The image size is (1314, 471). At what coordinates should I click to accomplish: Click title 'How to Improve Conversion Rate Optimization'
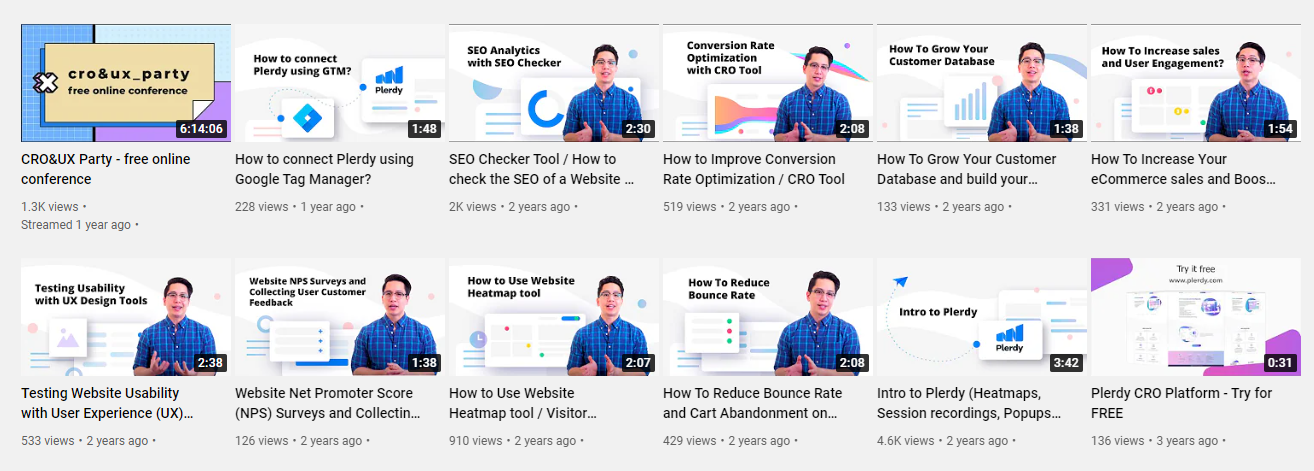[x=754, y=169]
